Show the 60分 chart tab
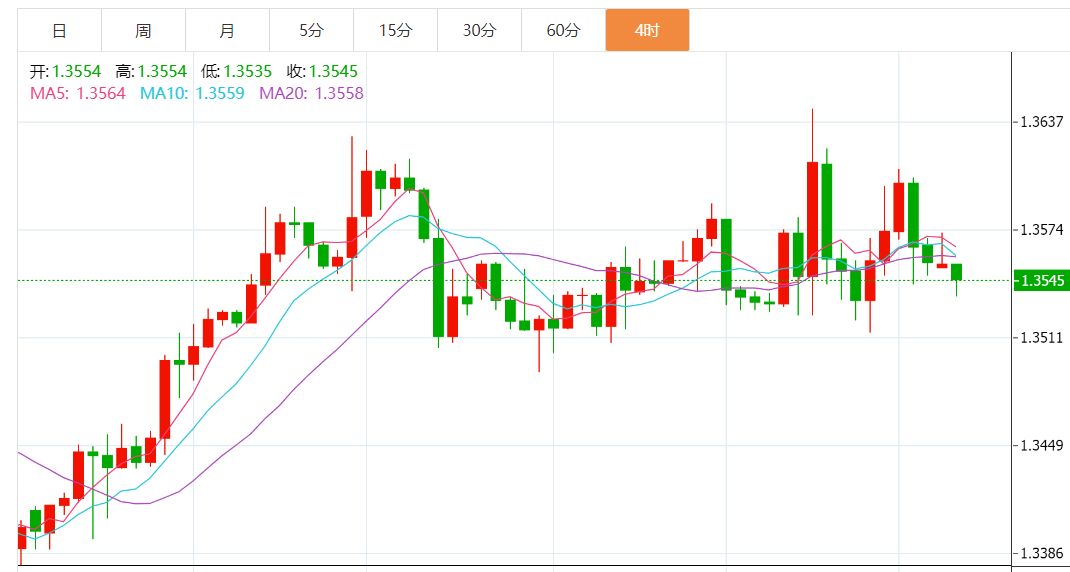Image resolution: width=1070 pixels, height=572 pixels. tap(563, 30)
